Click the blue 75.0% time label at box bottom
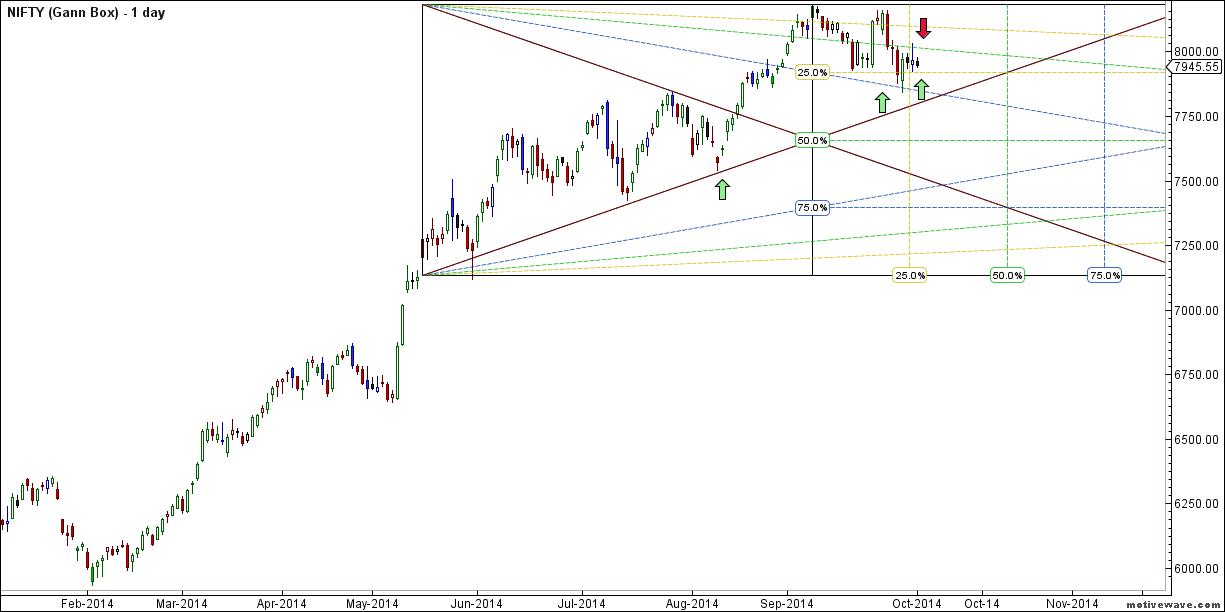 click(1103, 275)
